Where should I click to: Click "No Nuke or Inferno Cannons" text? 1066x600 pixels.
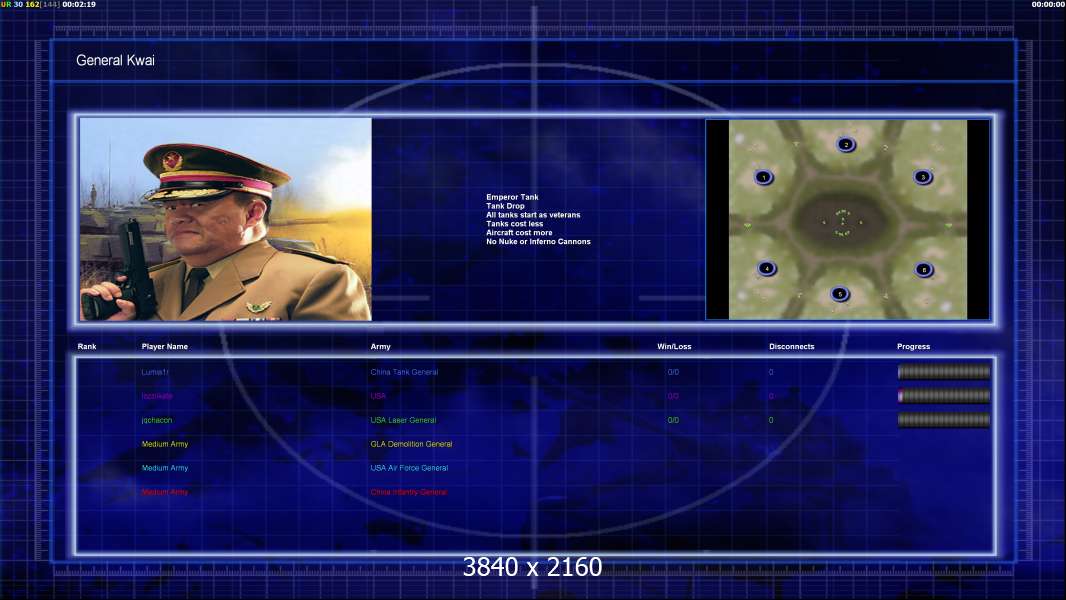pyautogui.click(x=538, y=241)
